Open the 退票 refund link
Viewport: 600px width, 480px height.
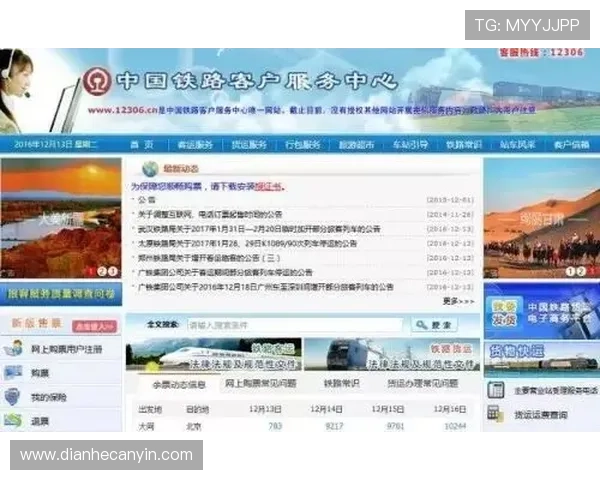click(x=40, y=421)
